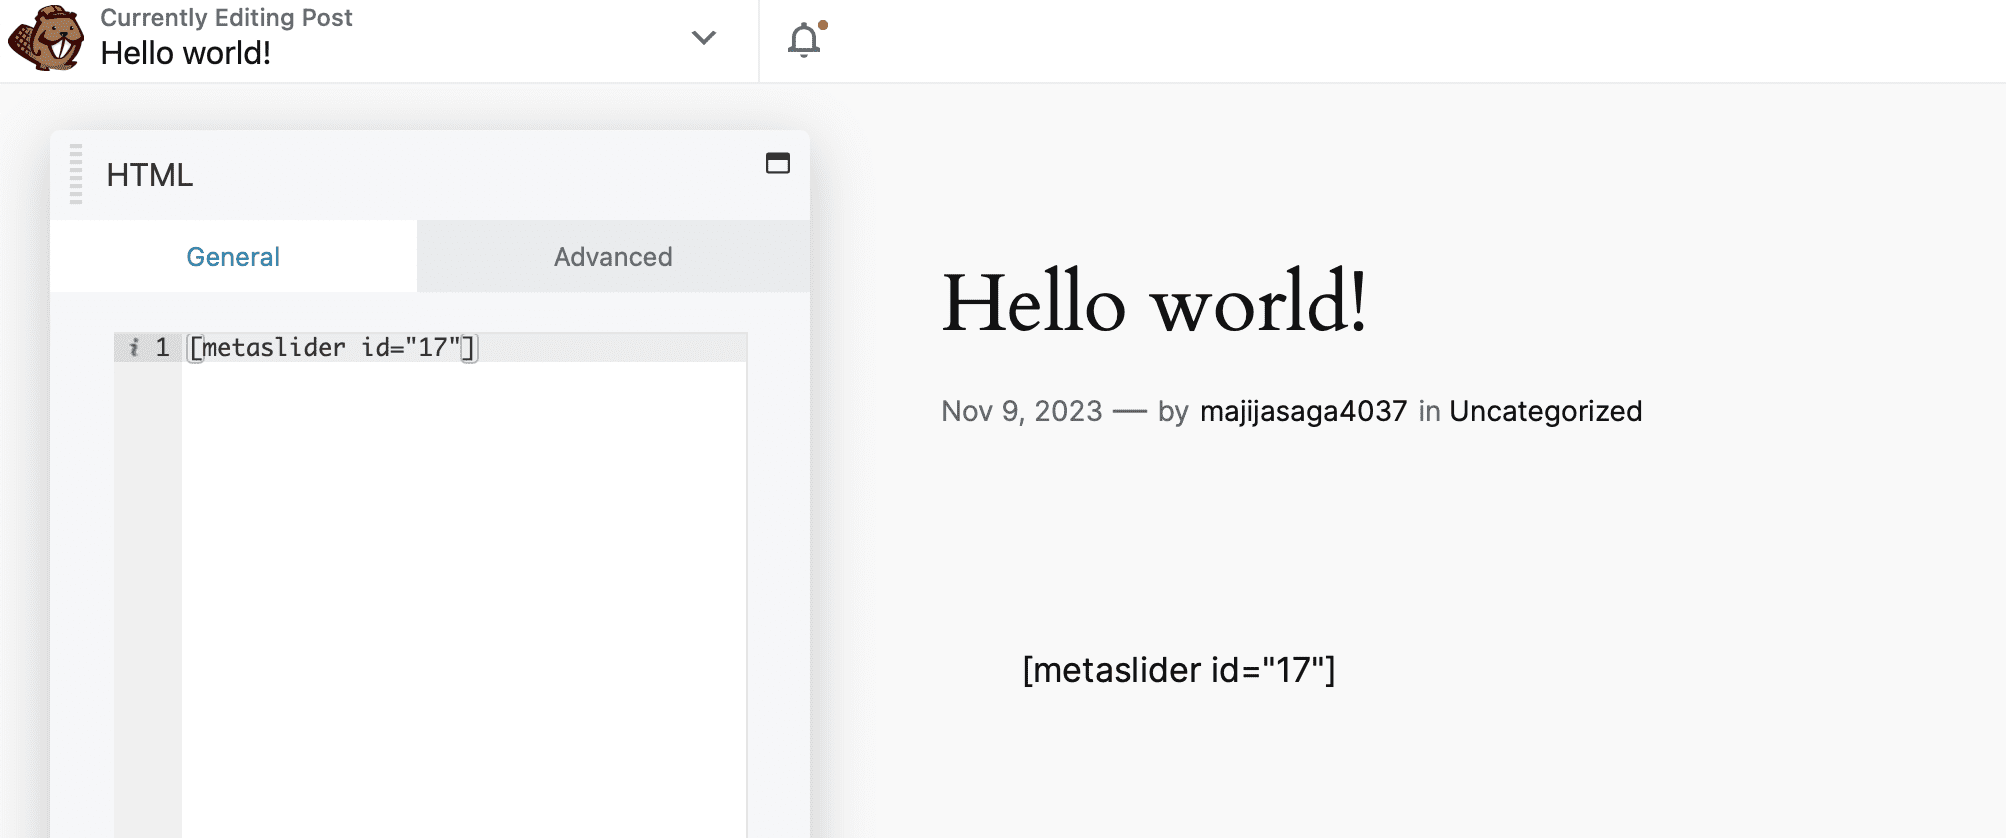Viewport: 2006px width, 838px height.
Task: Select line number 1 in code editor
Action: tap(162, 347)
